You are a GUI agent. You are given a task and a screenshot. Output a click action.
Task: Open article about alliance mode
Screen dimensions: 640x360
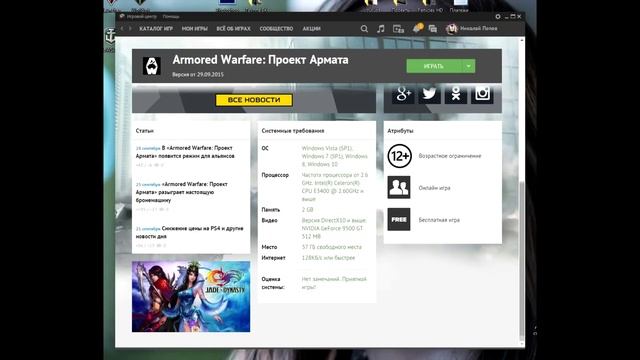pyautogui.click(x=185, y=152)
